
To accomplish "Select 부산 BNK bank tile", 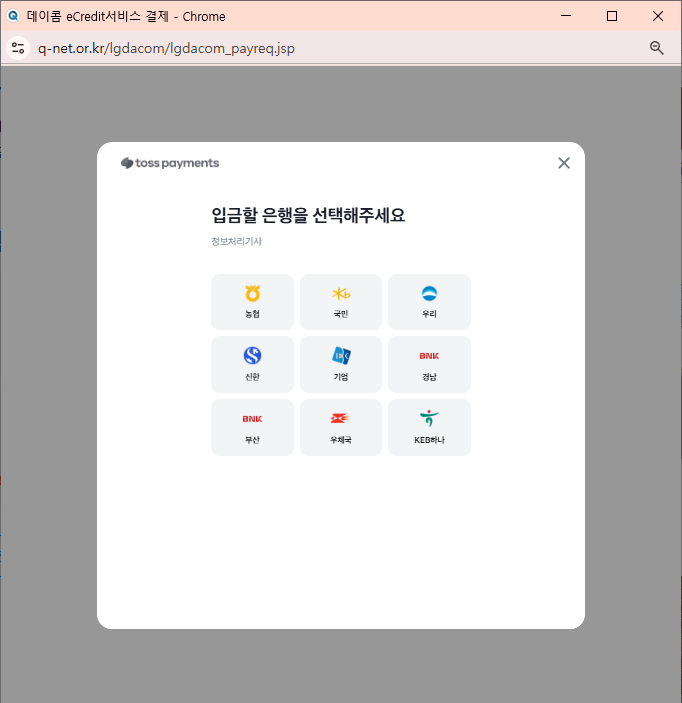I will pyautogui.click(x=252, y=427).
